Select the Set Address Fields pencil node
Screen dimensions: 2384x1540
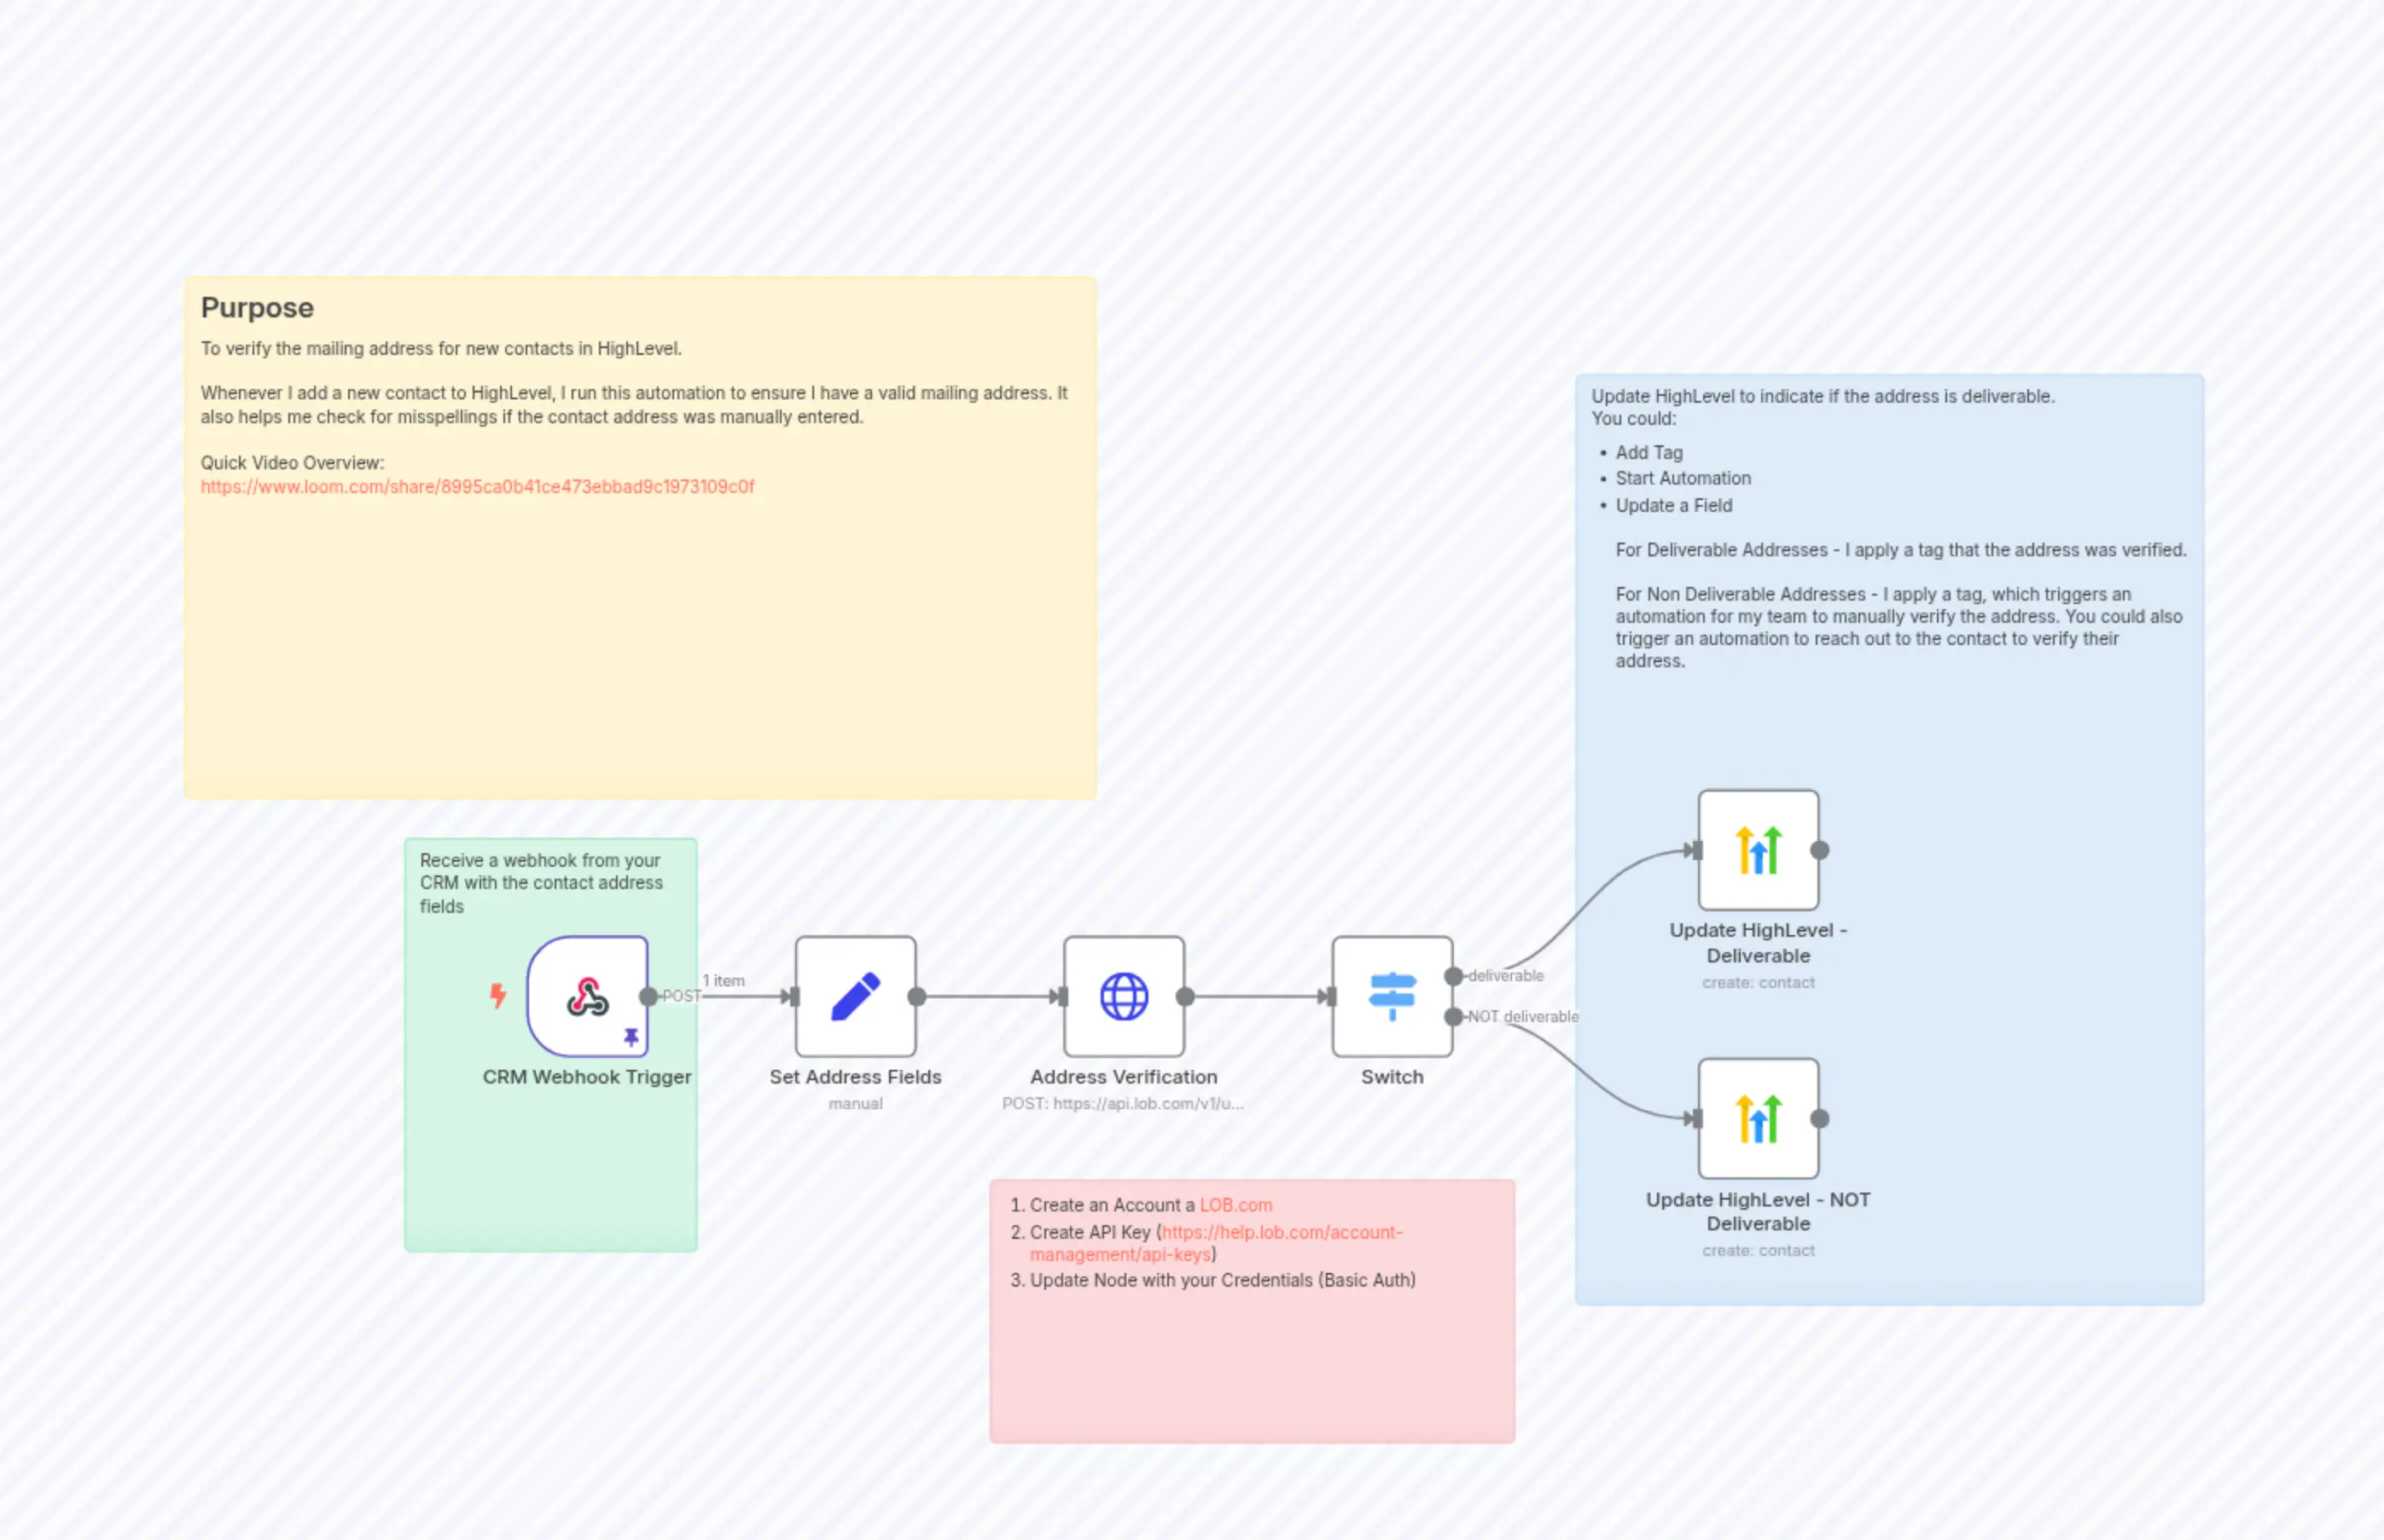point(855,995)
